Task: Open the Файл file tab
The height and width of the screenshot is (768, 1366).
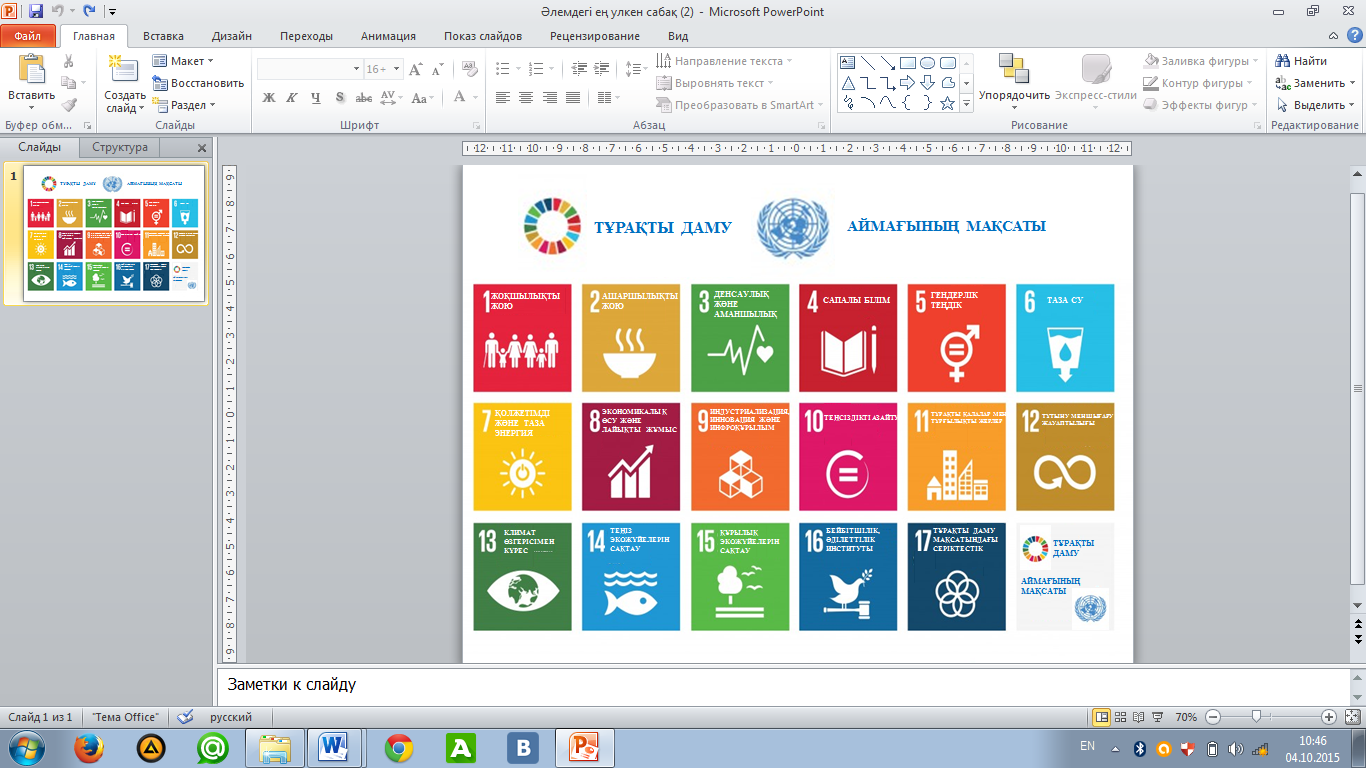Action: 28,36
